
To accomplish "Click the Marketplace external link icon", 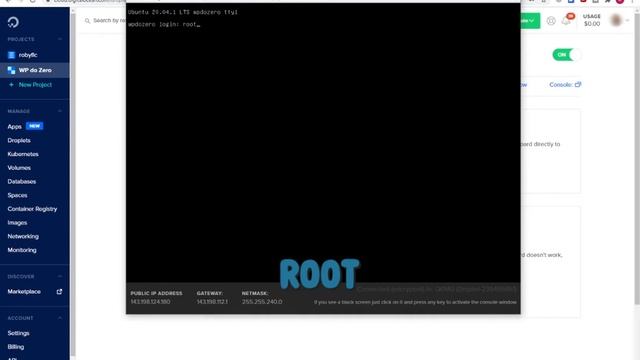I will click(59, 291).
